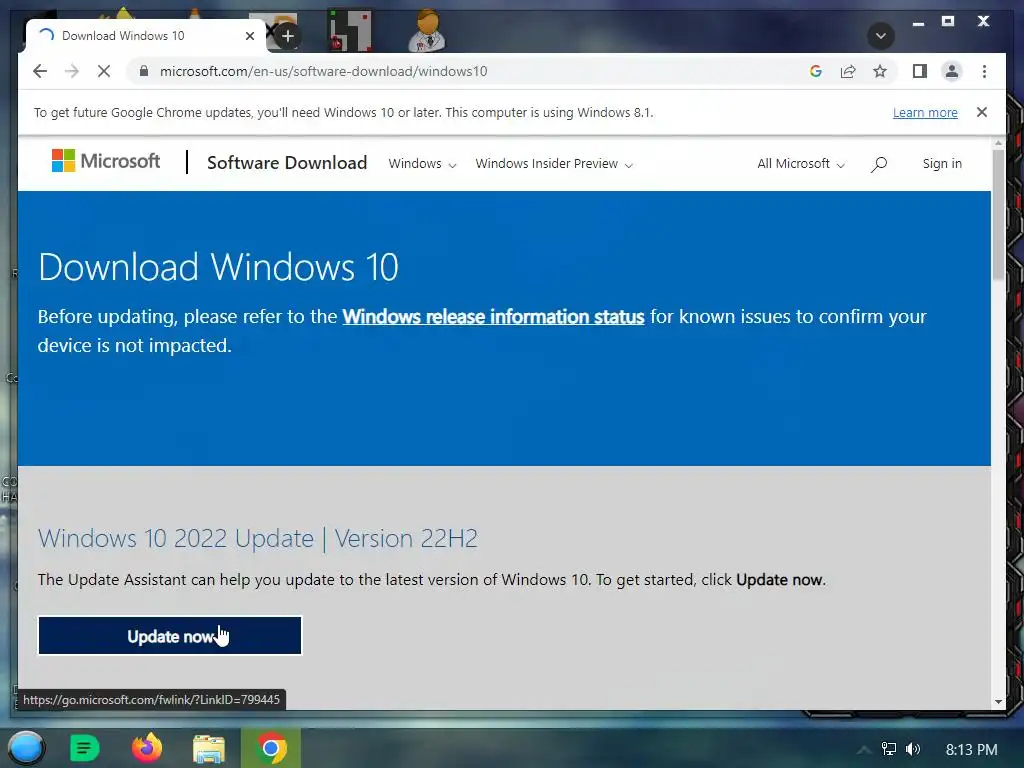1024x768 pixels.
Task: Open the Learn more link
Action: 925,112
